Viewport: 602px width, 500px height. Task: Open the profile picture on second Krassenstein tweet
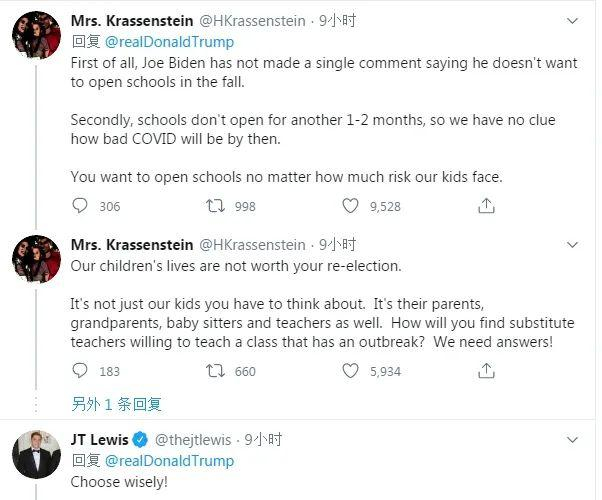click(36, 259)
